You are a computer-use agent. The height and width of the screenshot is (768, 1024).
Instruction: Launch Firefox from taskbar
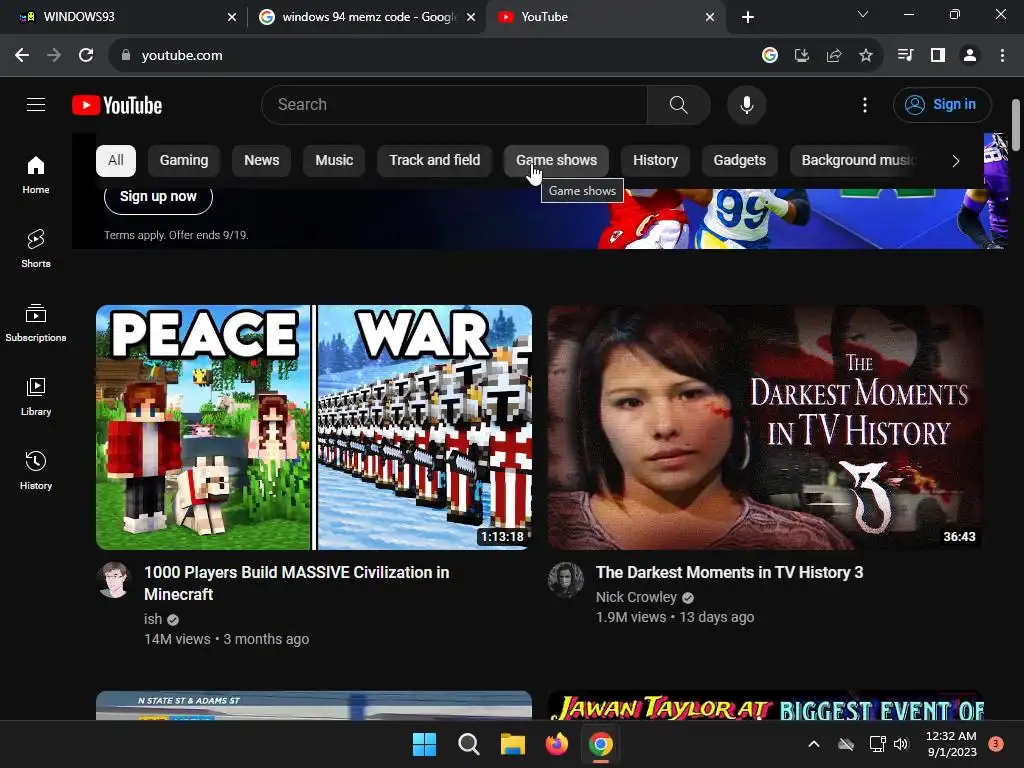click(x=557, y=744)
